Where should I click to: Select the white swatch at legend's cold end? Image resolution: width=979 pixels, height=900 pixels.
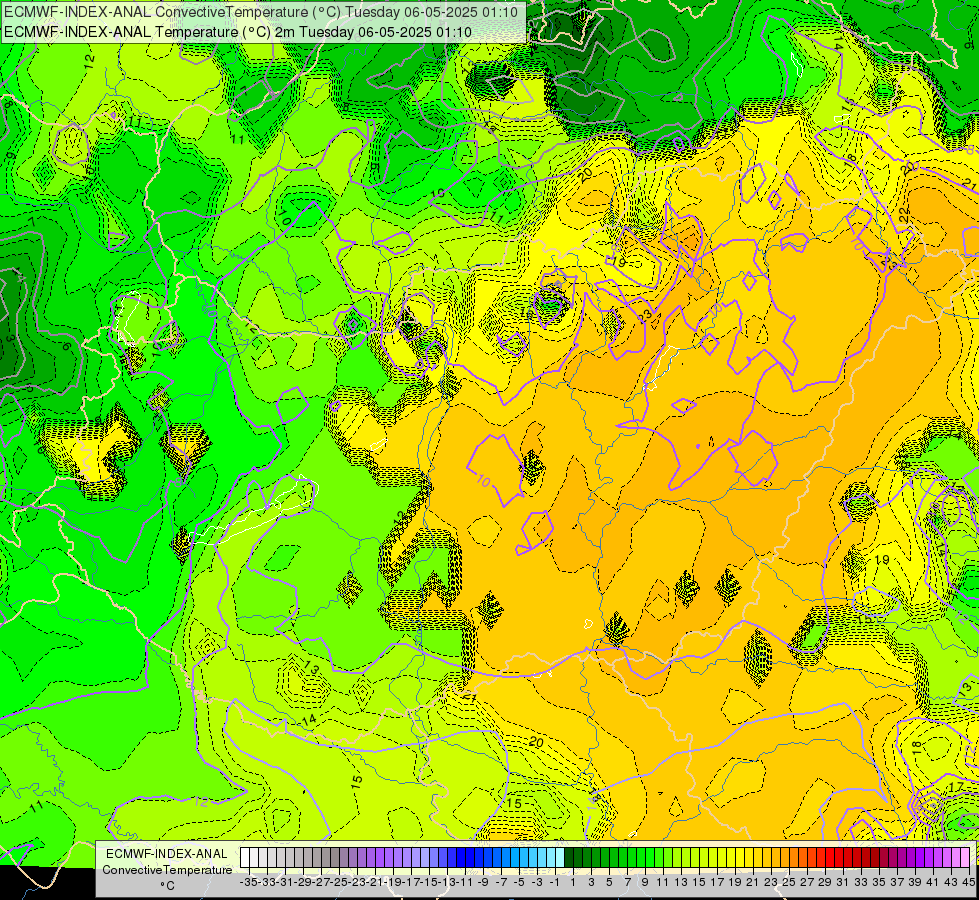pyautogui.click(x=245, y=857)
